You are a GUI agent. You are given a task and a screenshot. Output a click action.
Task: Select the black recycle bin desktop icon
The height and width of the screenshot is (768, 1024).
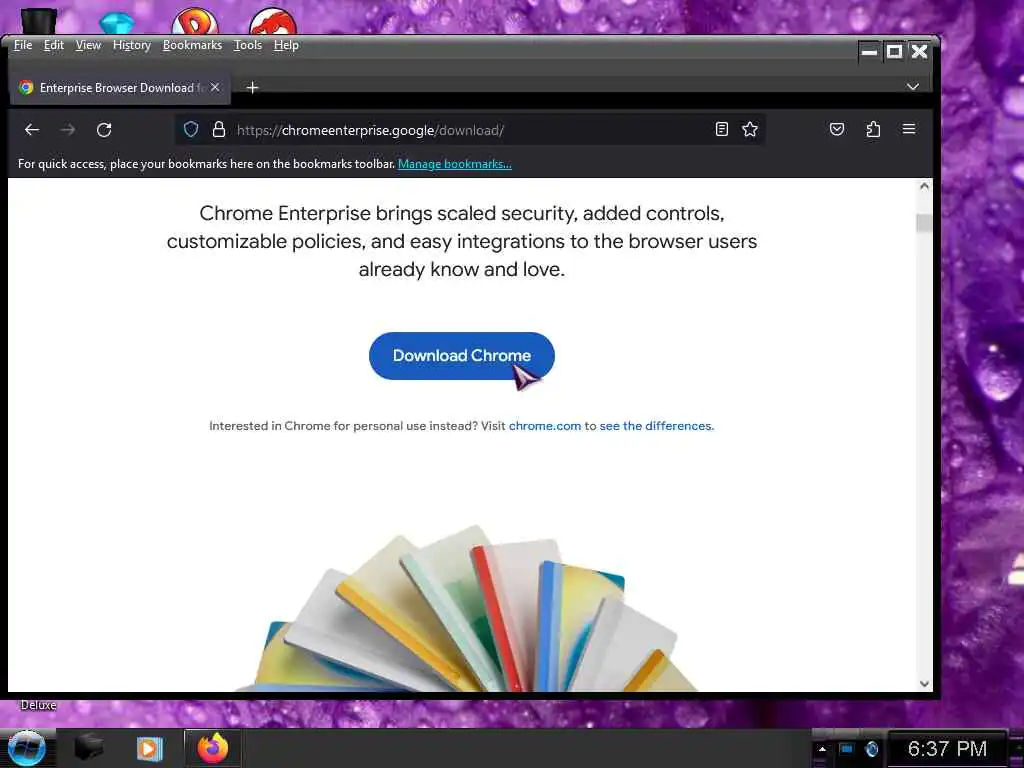(x=39, y=20)
